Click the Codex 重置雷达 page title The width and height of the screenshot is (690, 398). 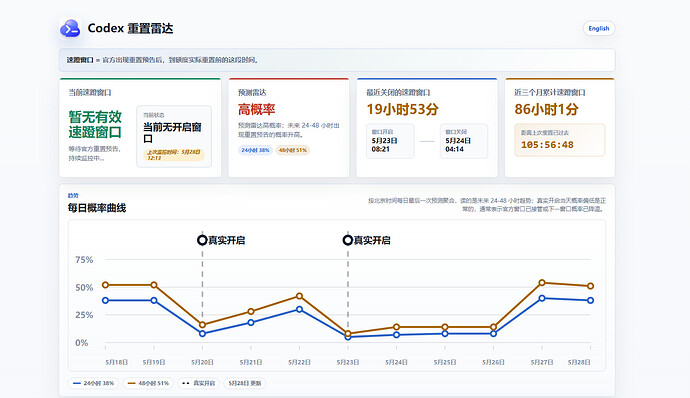click(130, 28)
